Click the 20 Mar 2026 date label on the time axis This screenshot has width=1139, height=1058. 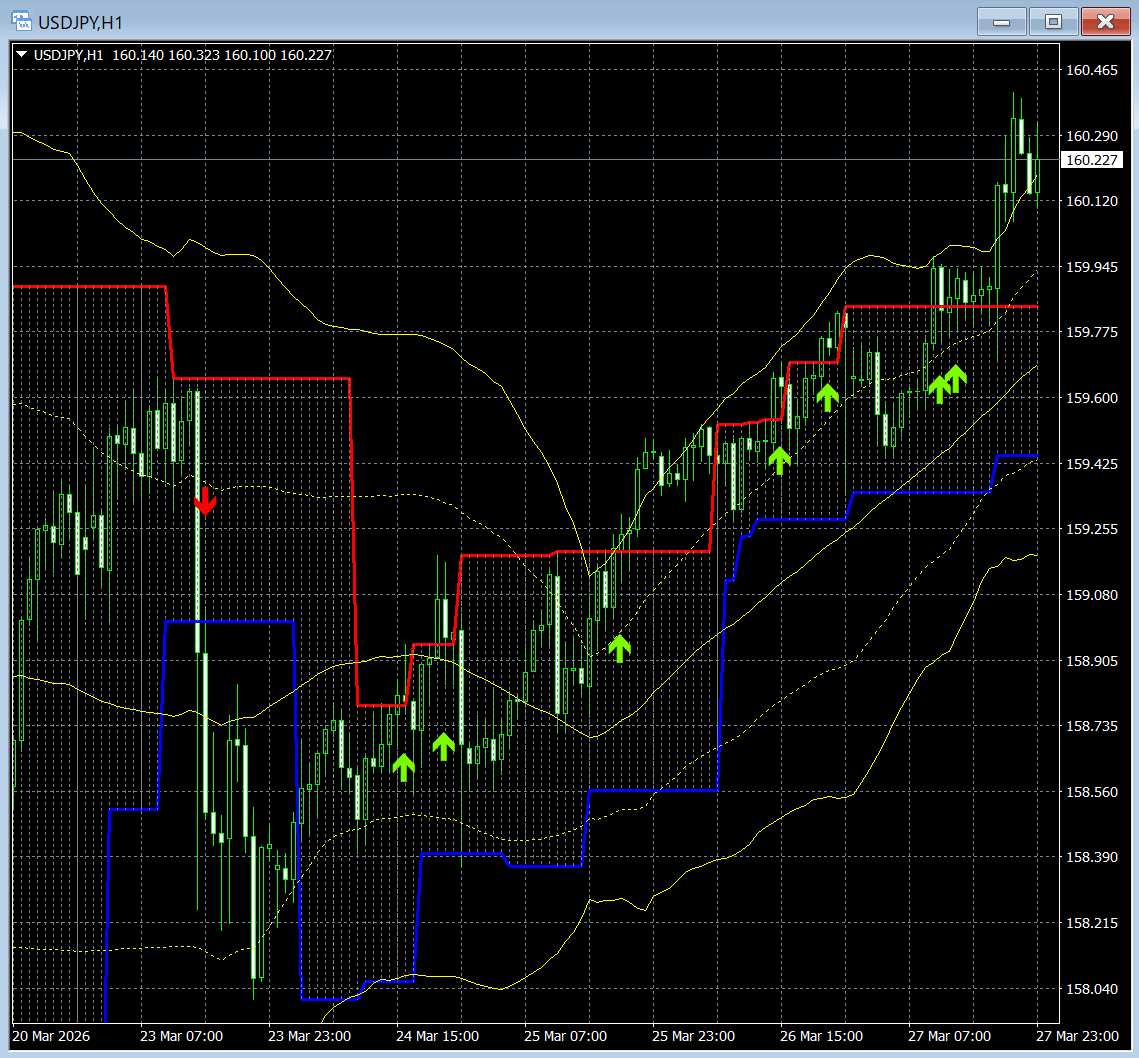click(51, 1036)
